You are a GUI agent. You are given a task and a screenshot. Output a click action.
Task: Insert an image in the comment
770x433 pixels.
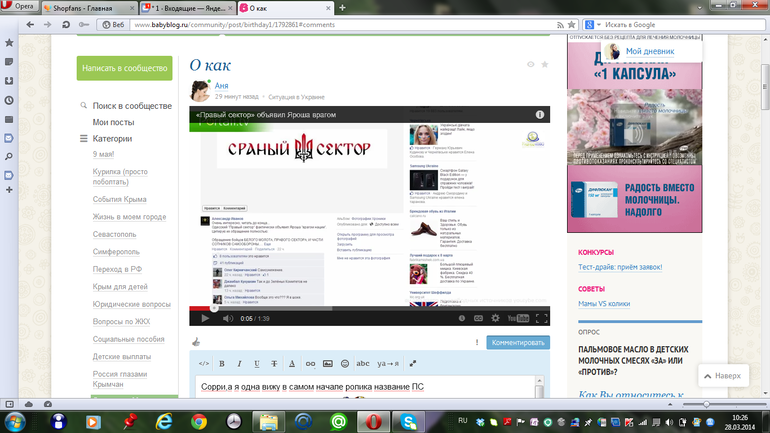coord(328,363)
